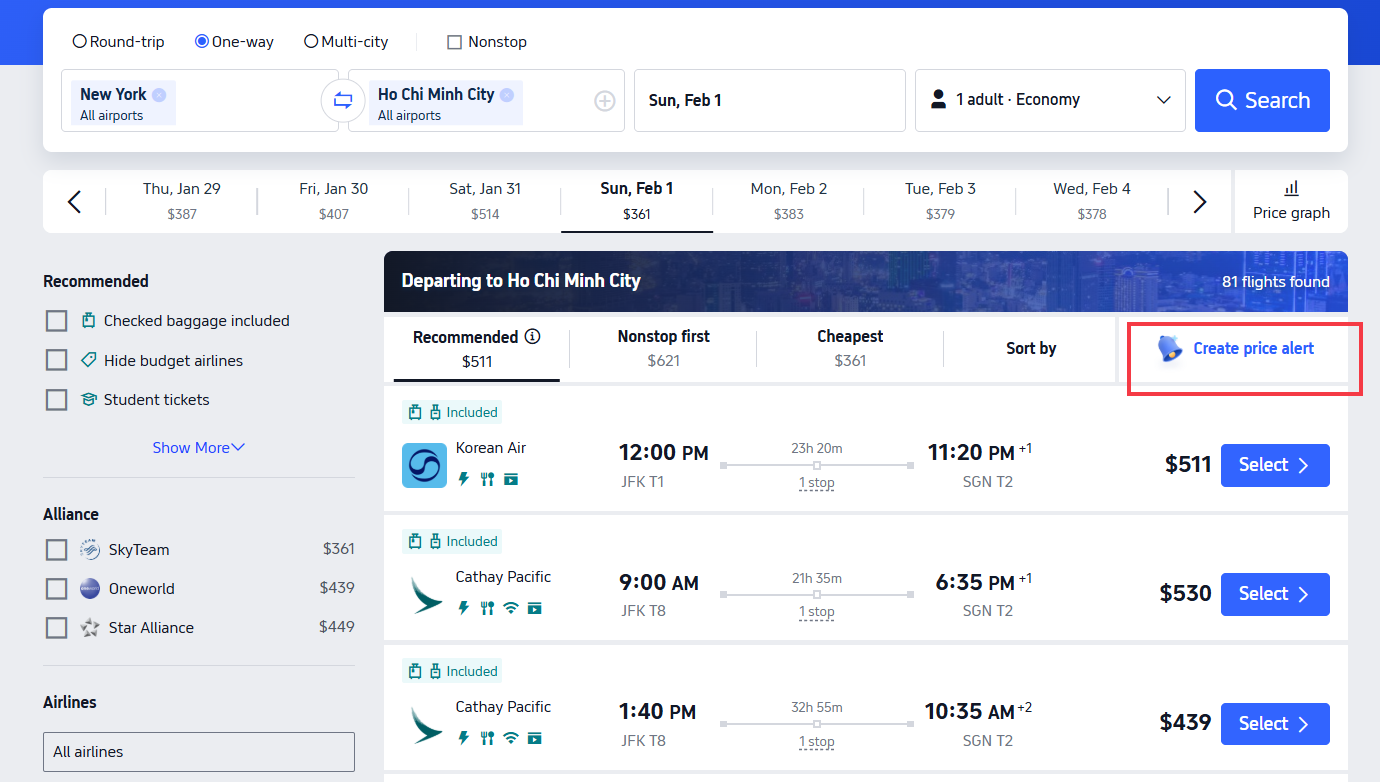Select the $511 Korean Air flight
Viewport: 1380px width, 782px height.
click(x=1275, y=465)
